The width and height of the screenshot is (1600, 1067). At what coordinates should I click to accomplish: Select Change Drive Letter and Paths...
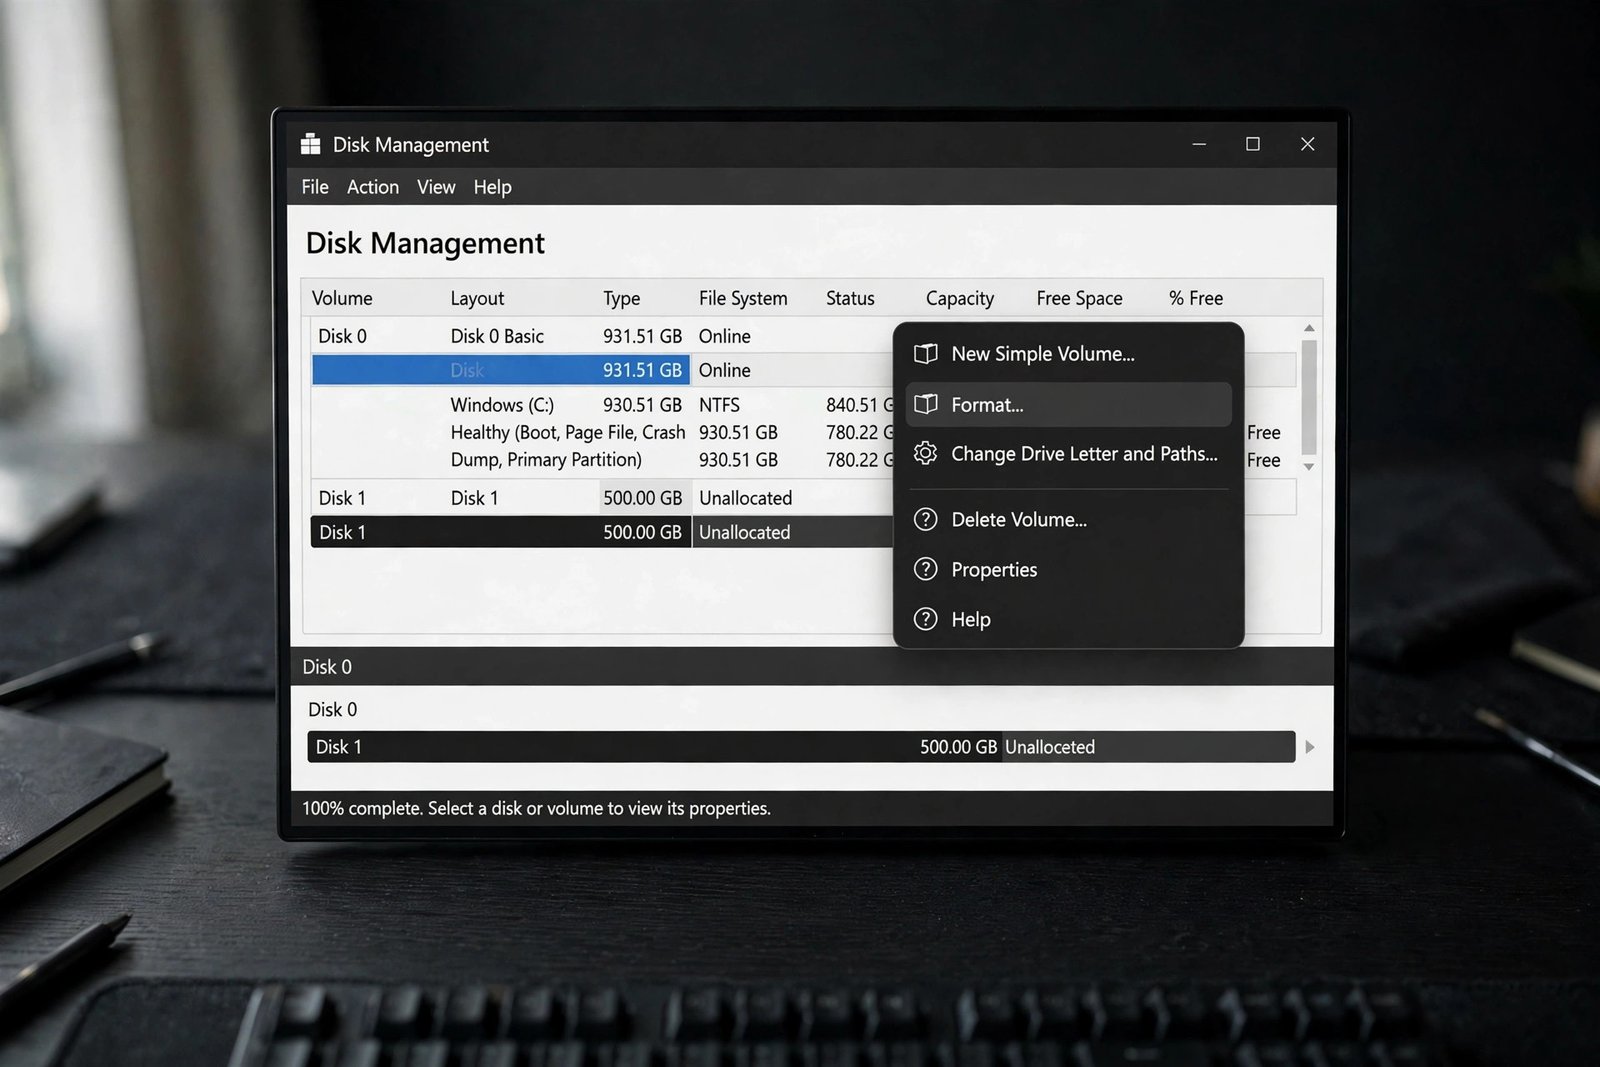click(1068, 454)
